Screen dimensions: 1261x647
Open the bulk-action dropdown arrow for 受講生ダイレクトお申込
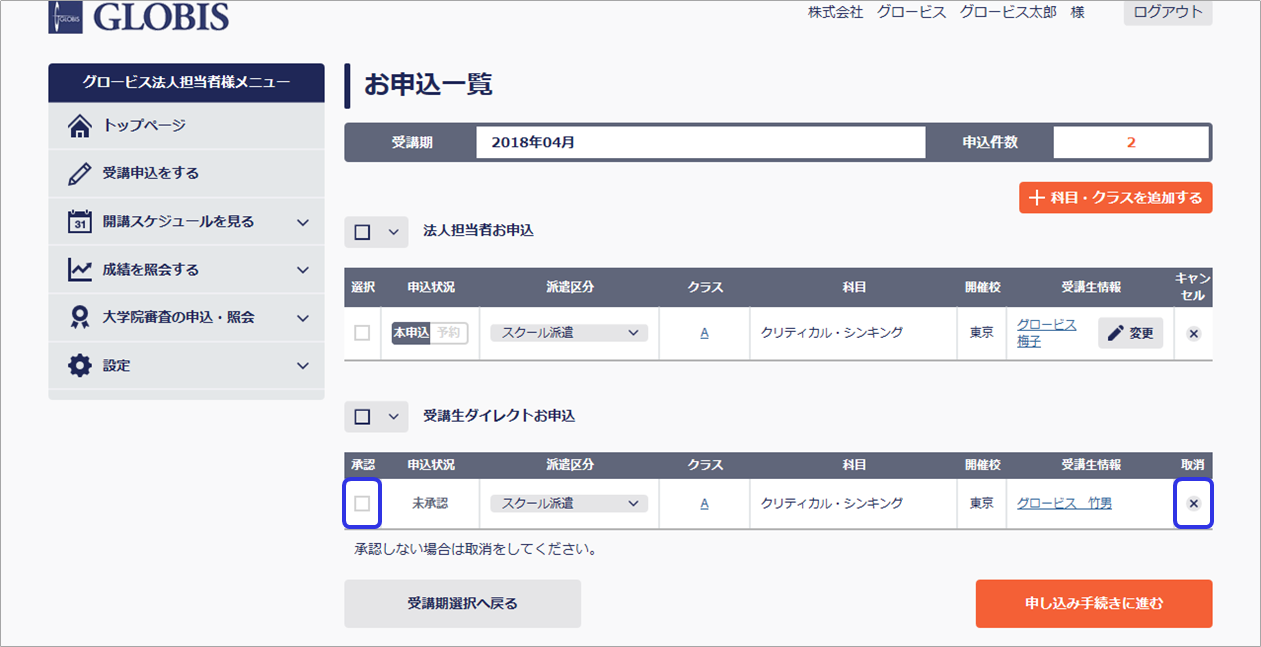coord(393,417)
